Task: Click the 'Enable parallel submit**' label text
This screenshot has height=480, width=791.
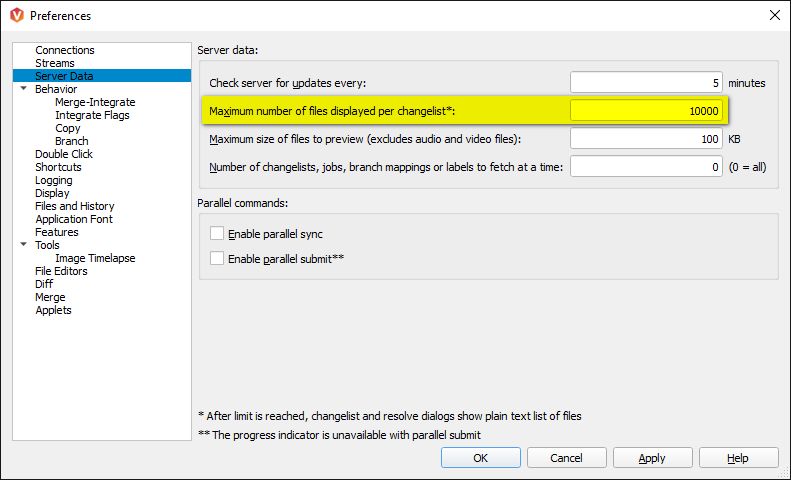Action: coord(286,259)
